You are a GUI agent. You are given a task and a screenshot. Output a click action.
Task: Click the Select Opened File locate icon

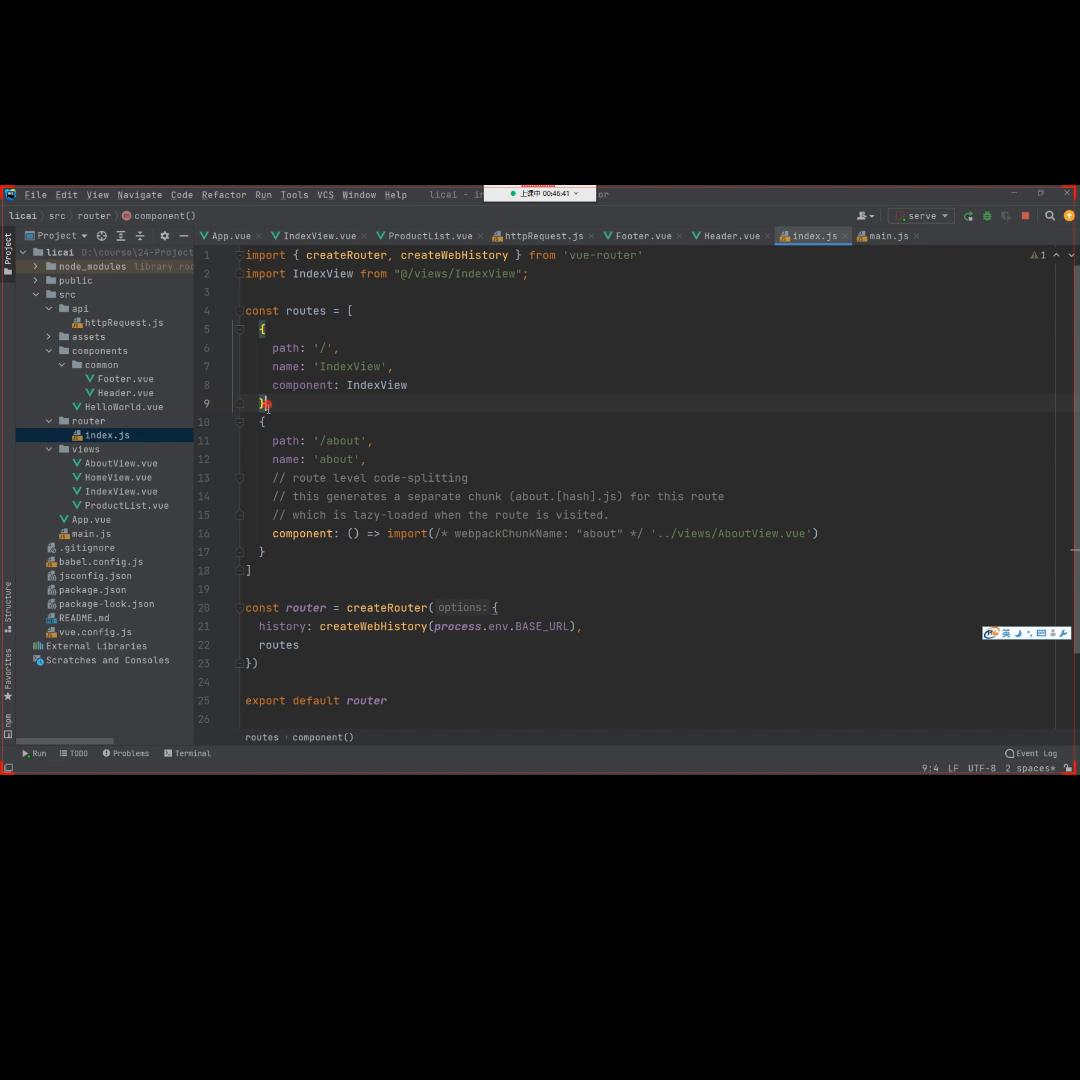tap(101, 236)
